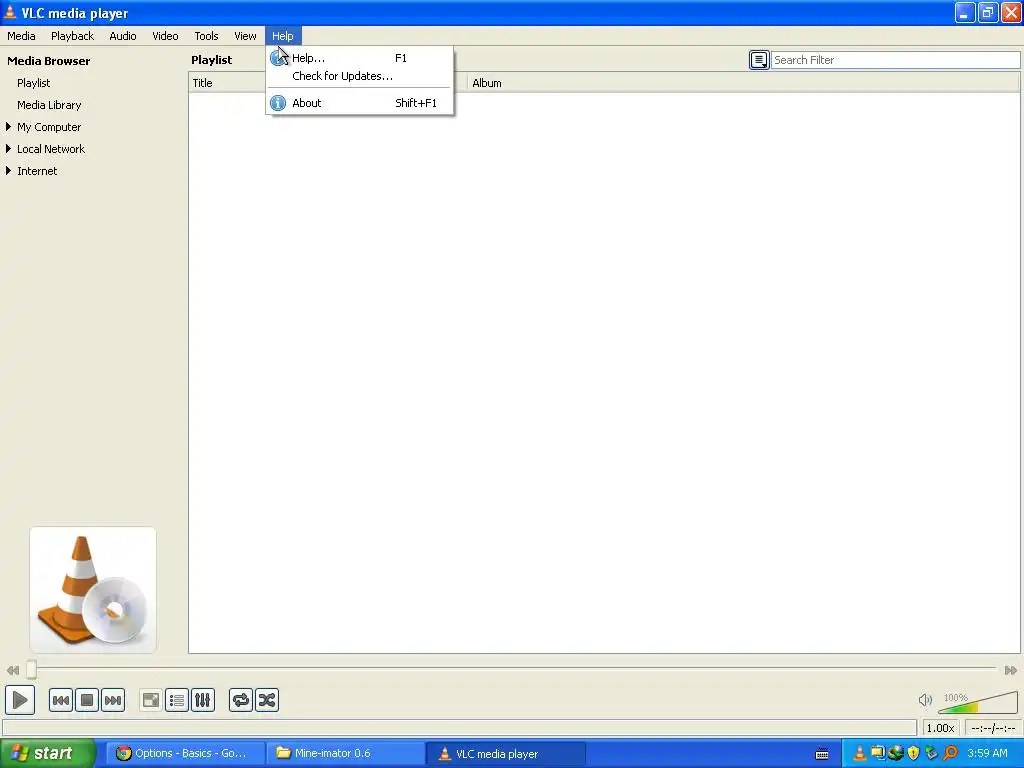Select Check for Updates... menu entry

(x=359, y=76)
